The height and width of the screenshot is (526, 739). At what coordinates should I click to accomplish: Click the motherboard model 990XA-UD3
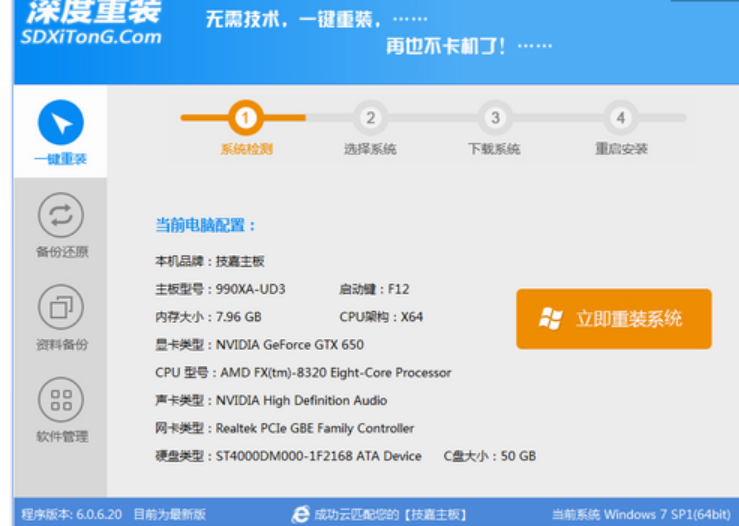point(251,289)
